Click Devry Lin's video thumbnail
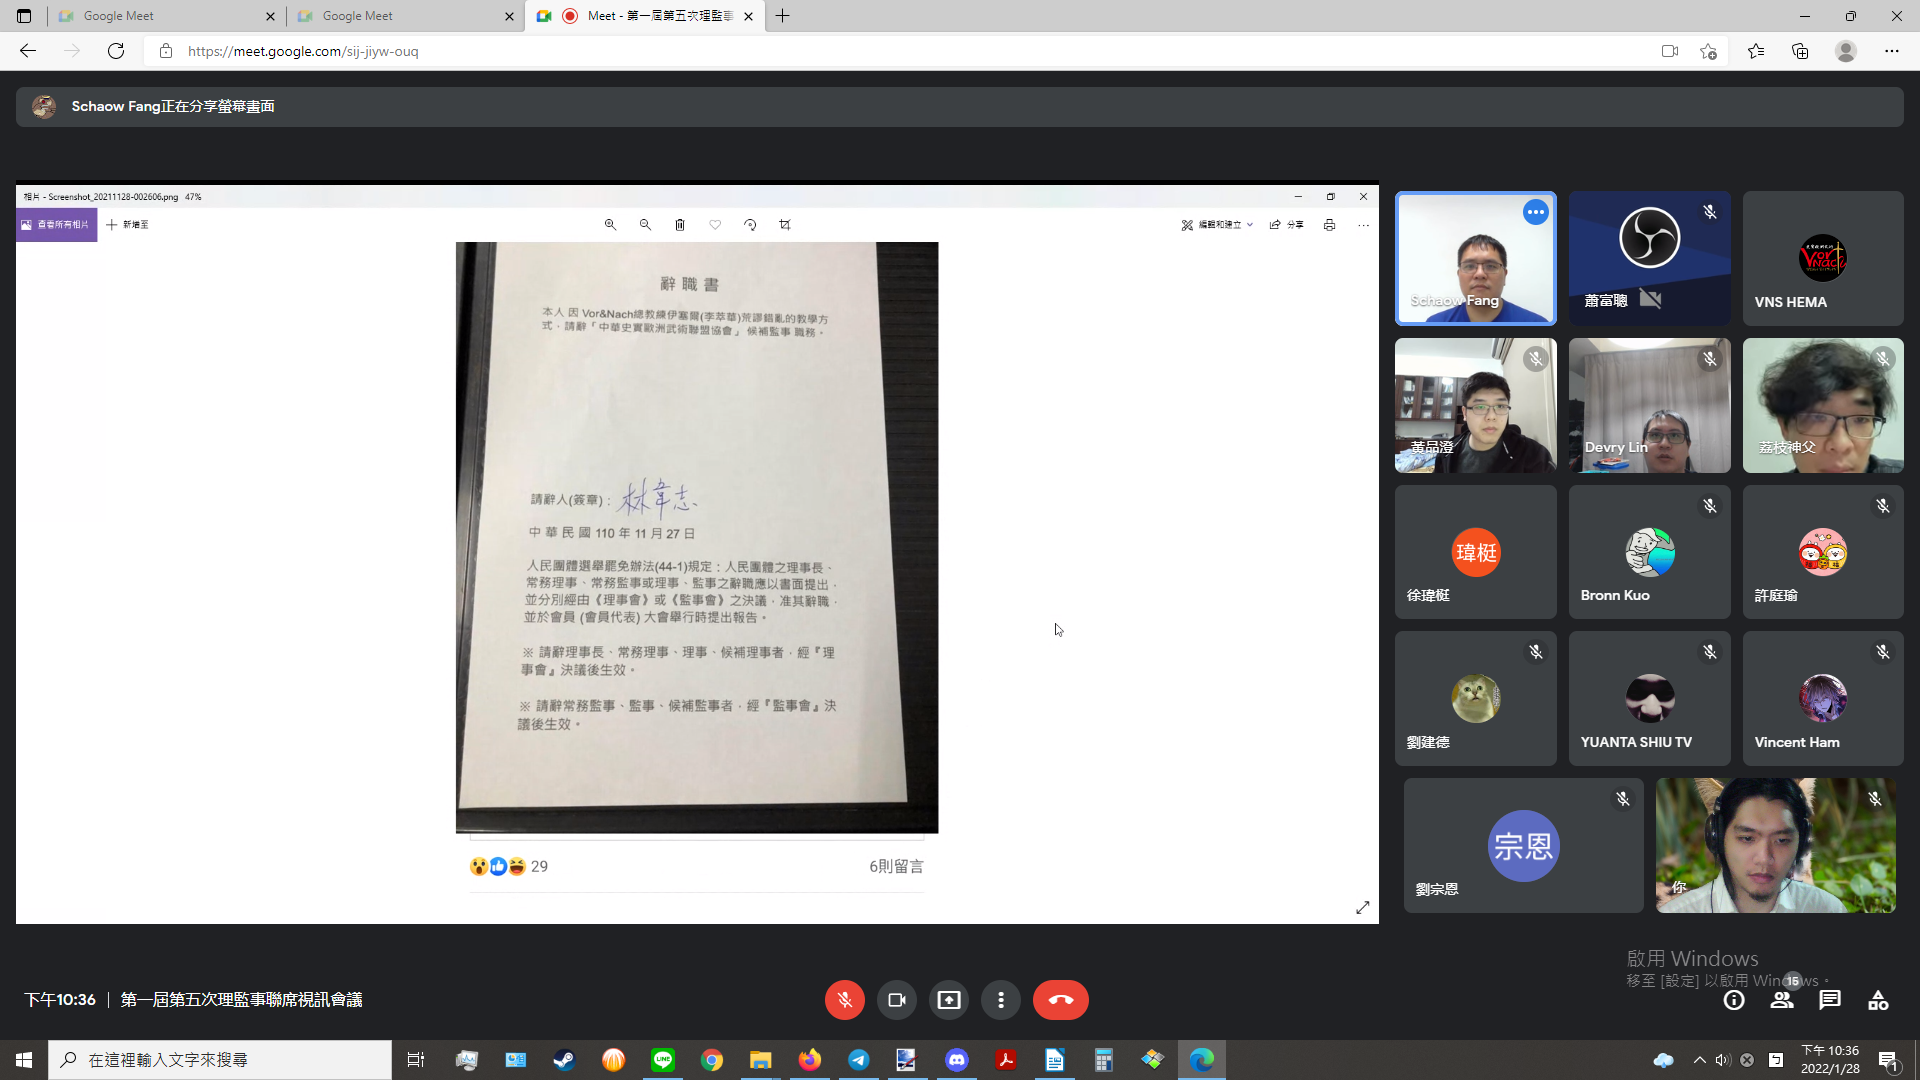The height and width of the screenshot is (1080, 1920). tap(1649, 405)
